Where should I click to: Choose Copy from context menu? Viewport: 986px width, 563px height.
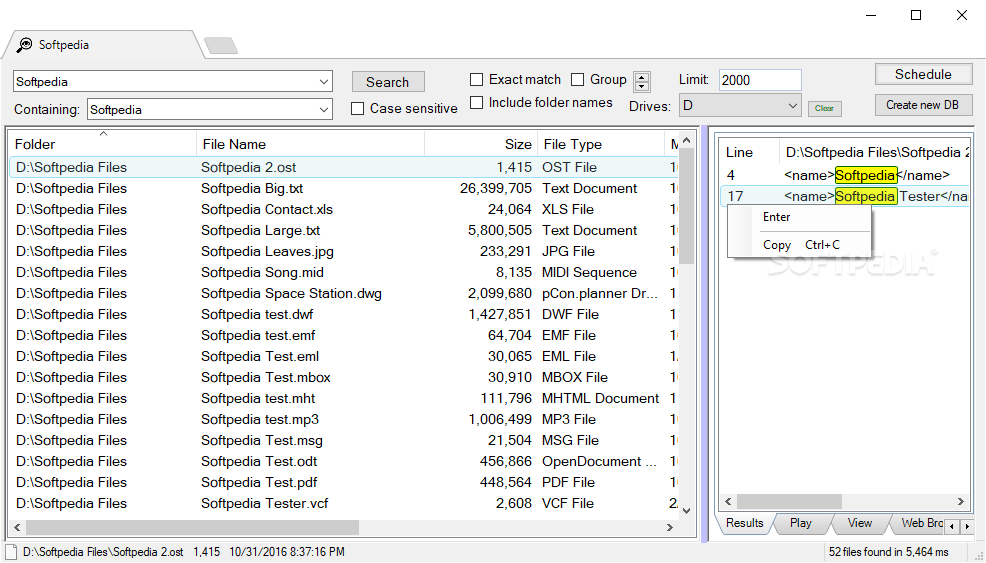799,245
